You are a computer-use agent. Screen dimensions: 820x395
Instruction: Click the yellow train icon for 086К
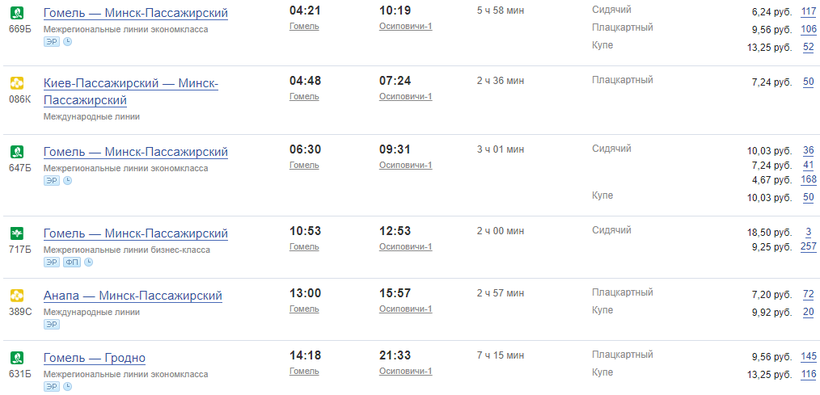[17, 83]
